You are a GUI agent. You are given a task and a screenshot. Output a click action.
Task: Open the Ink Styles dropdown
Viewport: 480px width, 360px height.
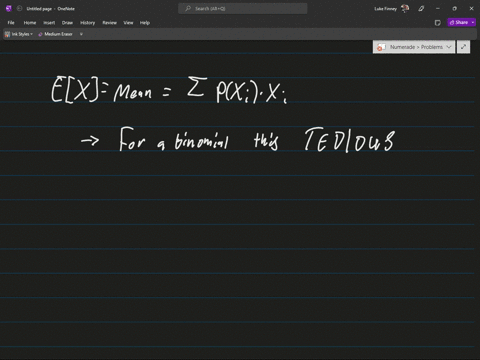coord(19,34)
